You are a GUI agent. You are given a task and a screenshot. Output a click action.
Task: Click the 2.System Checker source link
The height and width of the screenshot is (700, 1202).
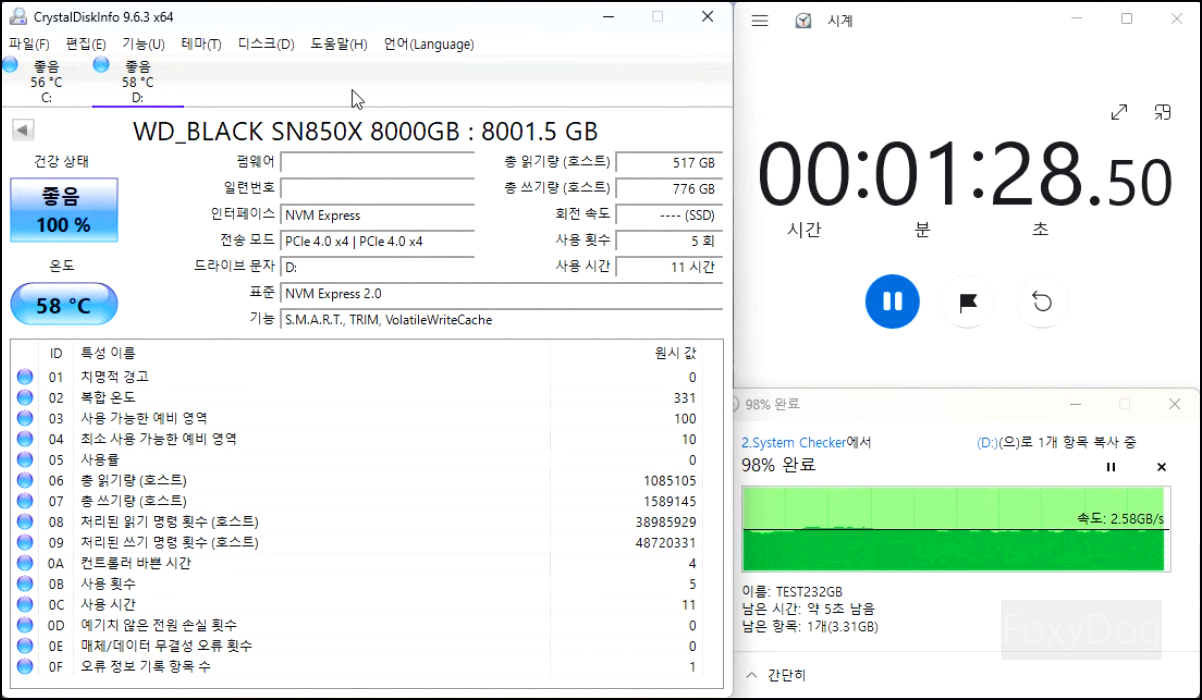(x=793, y=442)
